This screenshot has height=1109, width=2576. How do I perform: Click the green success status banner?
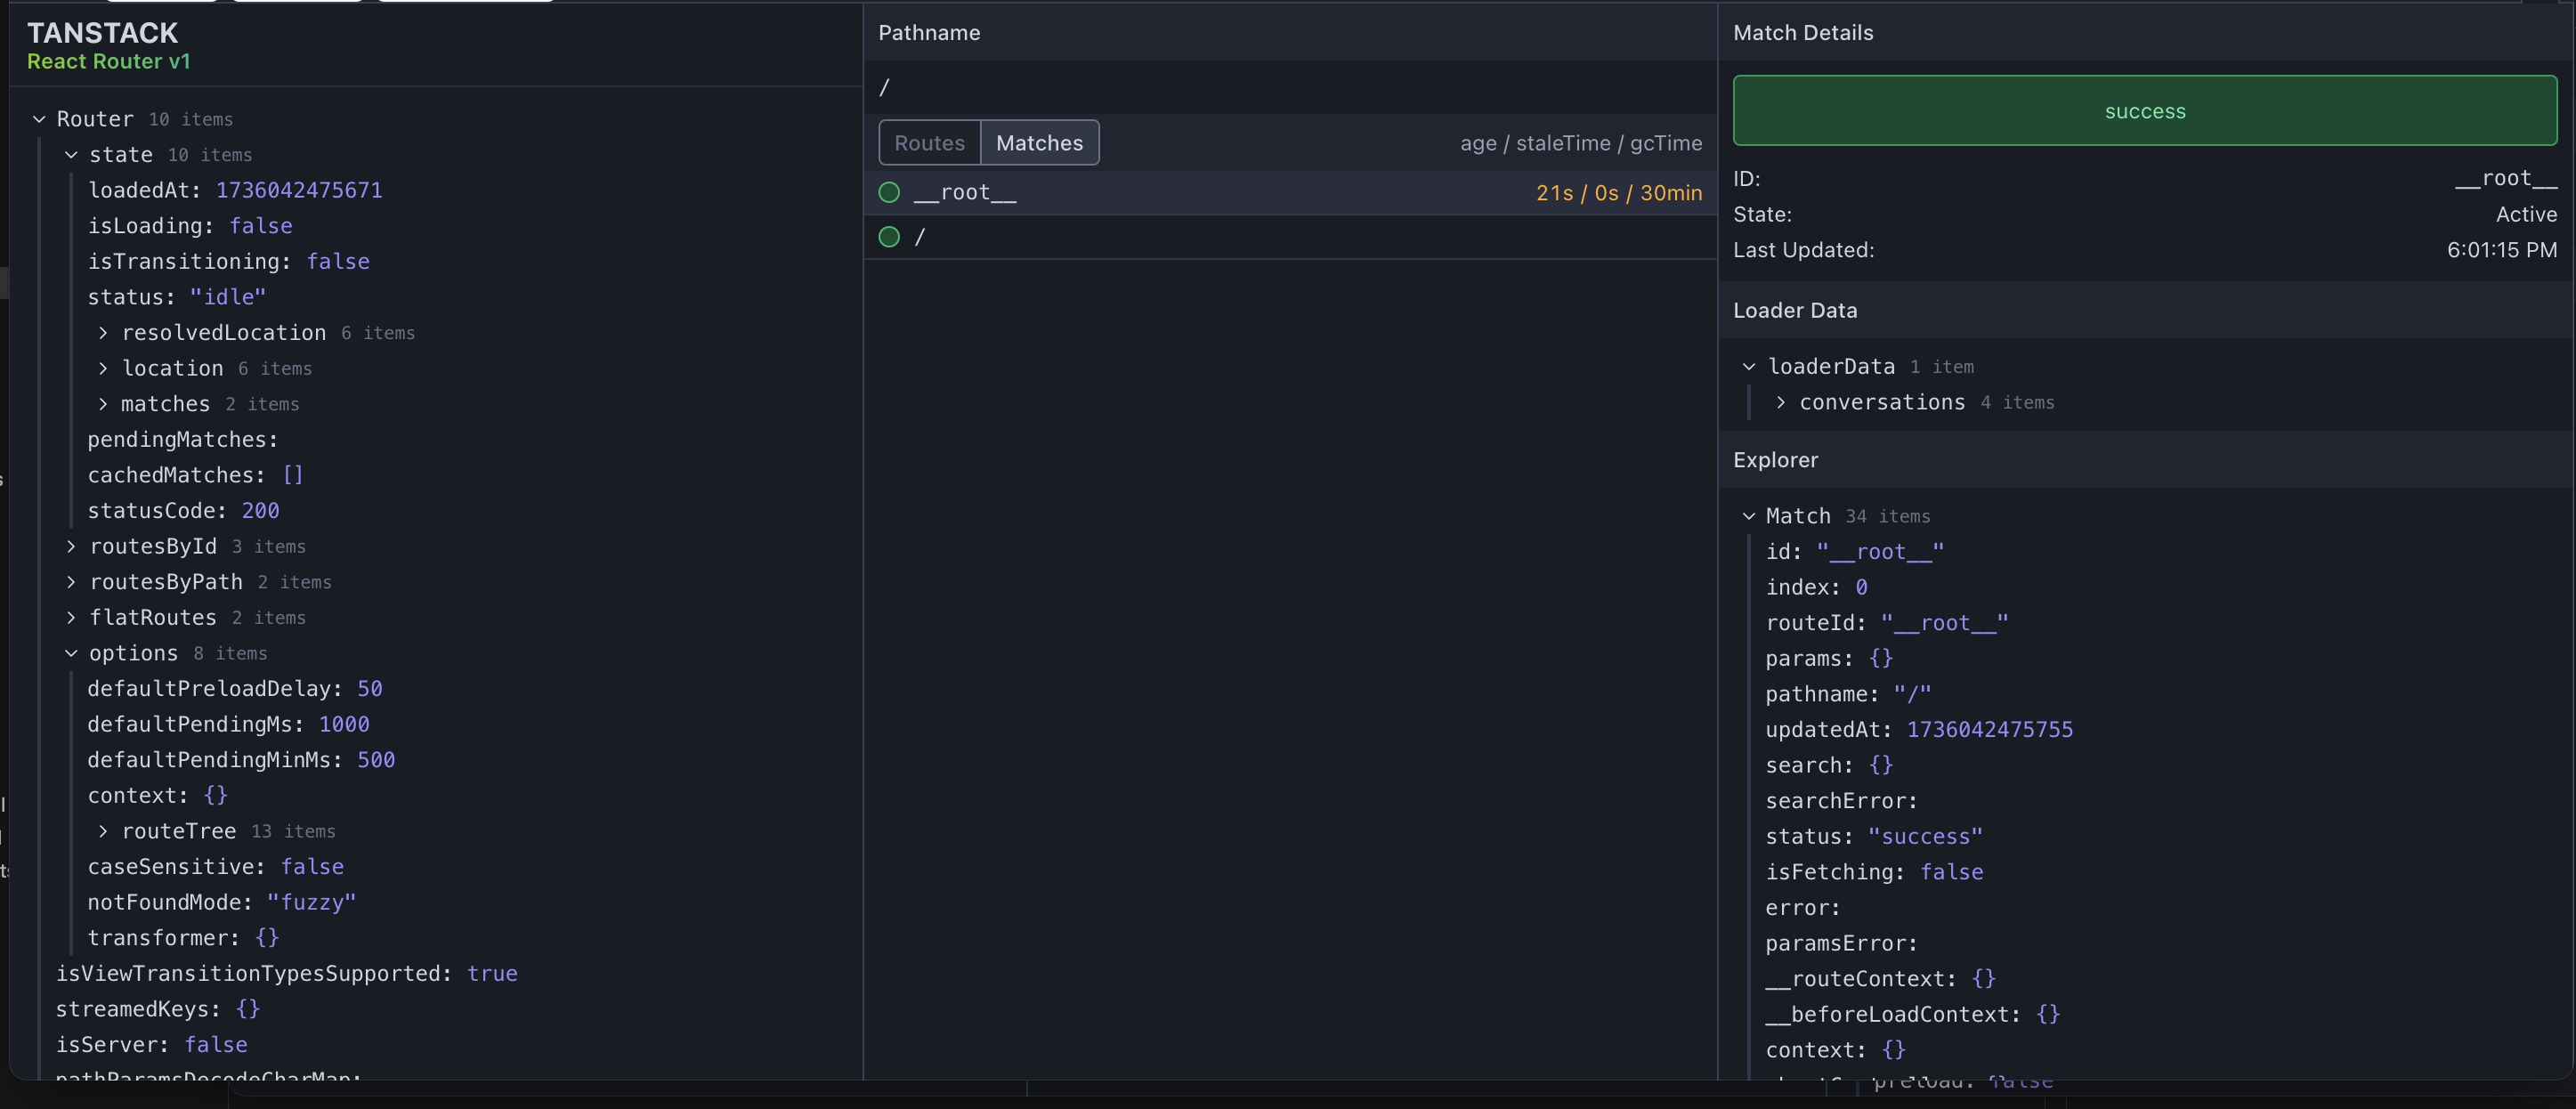pyautogui.click(x=2145, y=111)
